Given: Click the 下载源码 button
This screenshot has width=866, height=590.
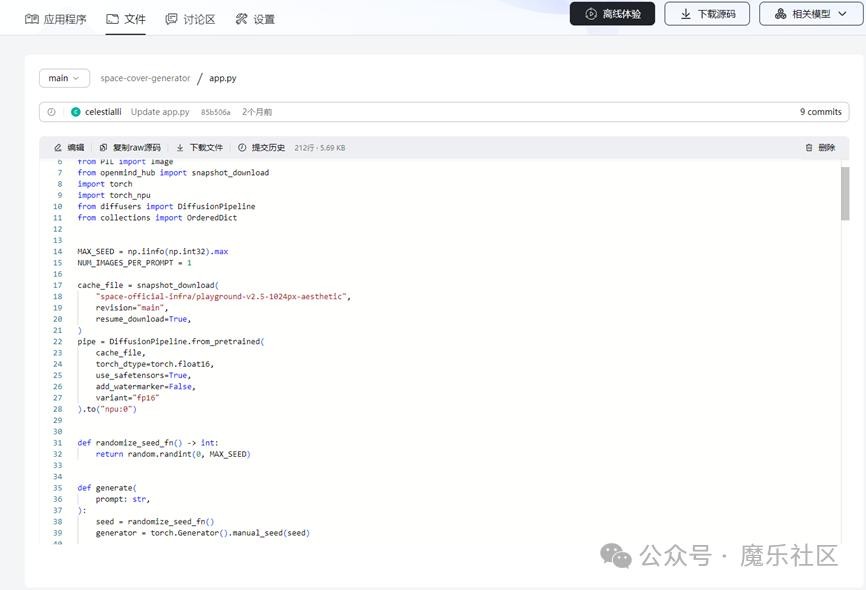Looking at the screenshot, I should [707, 14].
